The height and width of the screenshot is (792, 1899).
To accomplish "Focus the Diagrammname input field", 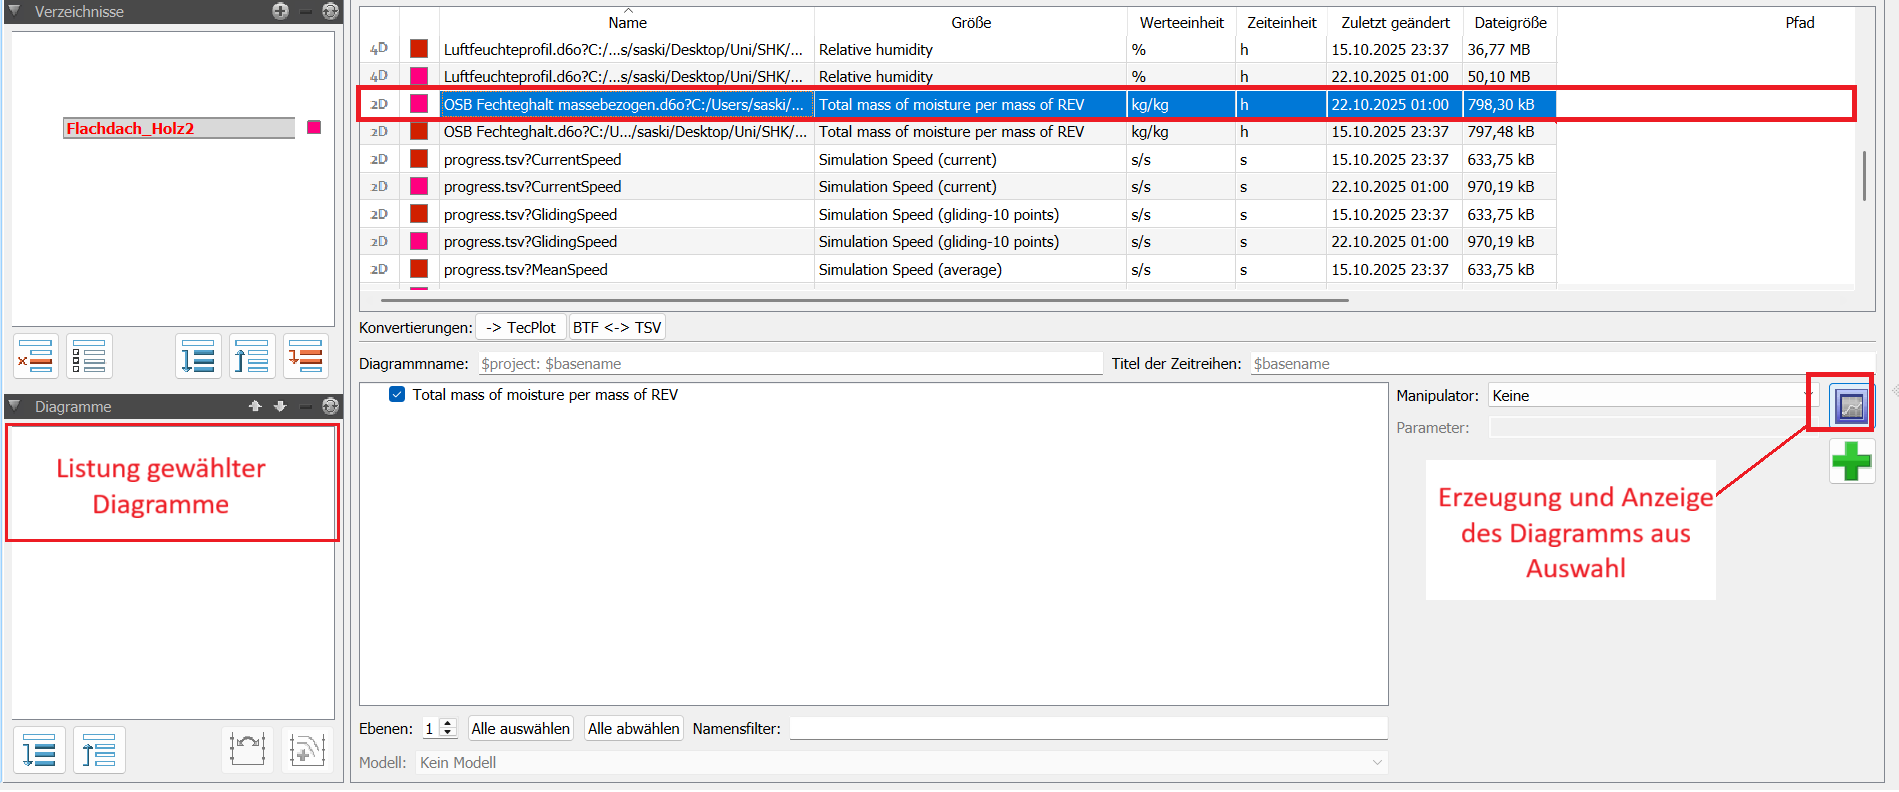I will [790, 363].
